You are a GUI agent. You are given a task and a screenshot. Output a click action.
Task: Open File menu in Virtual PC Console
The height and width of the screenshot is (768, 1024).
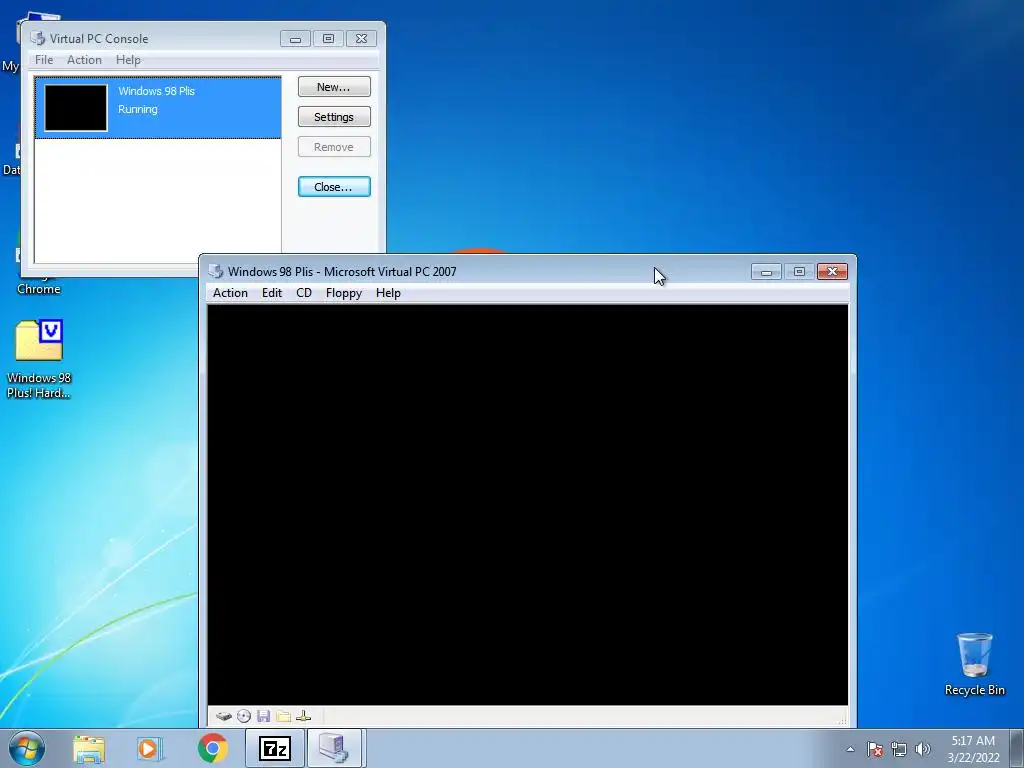[44, 59]
